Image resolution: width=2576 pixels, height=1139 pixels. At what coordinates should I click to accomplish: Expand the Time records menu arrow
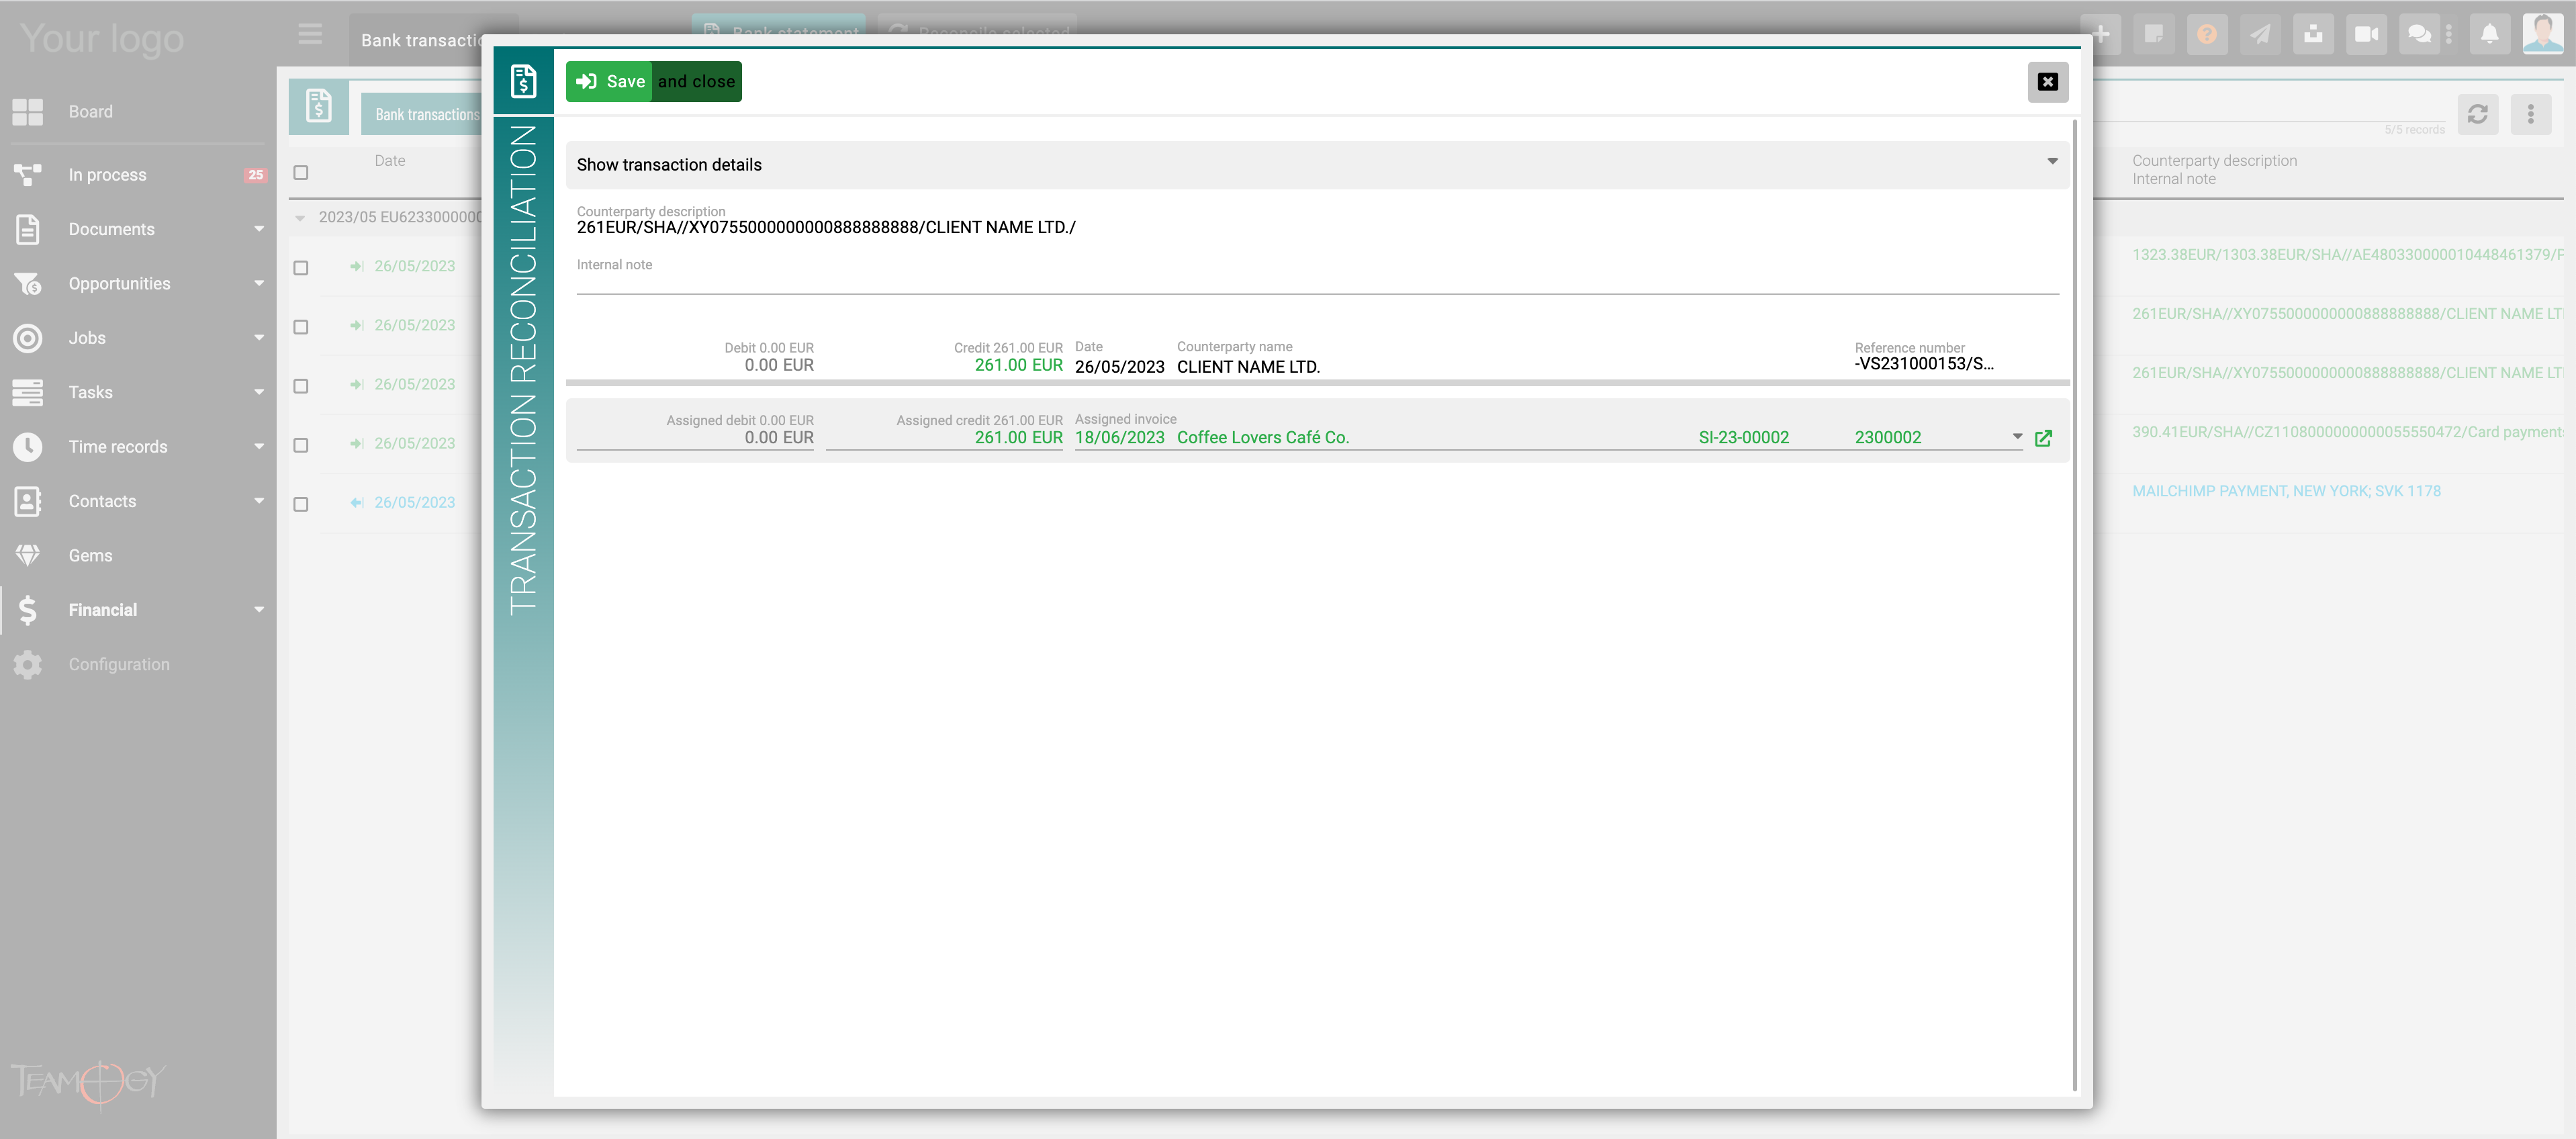tap(259, 447)
